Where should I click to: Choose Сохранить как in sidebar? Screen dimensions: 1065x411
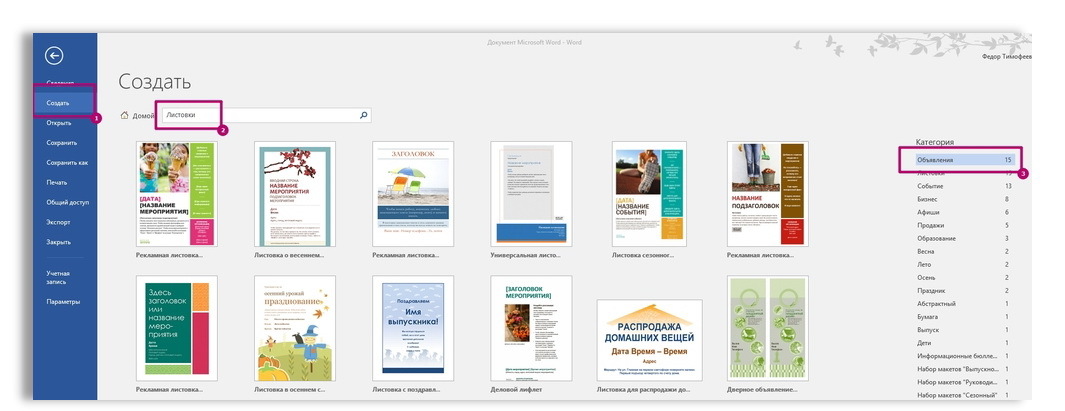(x=67, y=162)
